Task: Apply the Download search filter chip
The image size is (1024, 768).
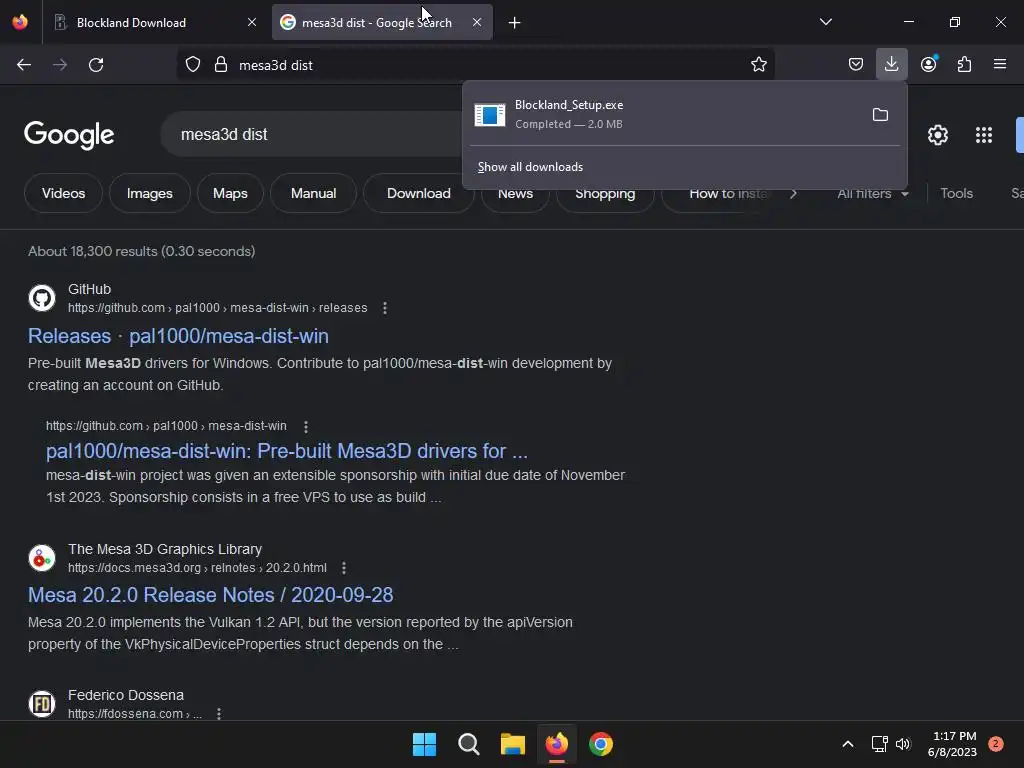Action: point(419,193)
